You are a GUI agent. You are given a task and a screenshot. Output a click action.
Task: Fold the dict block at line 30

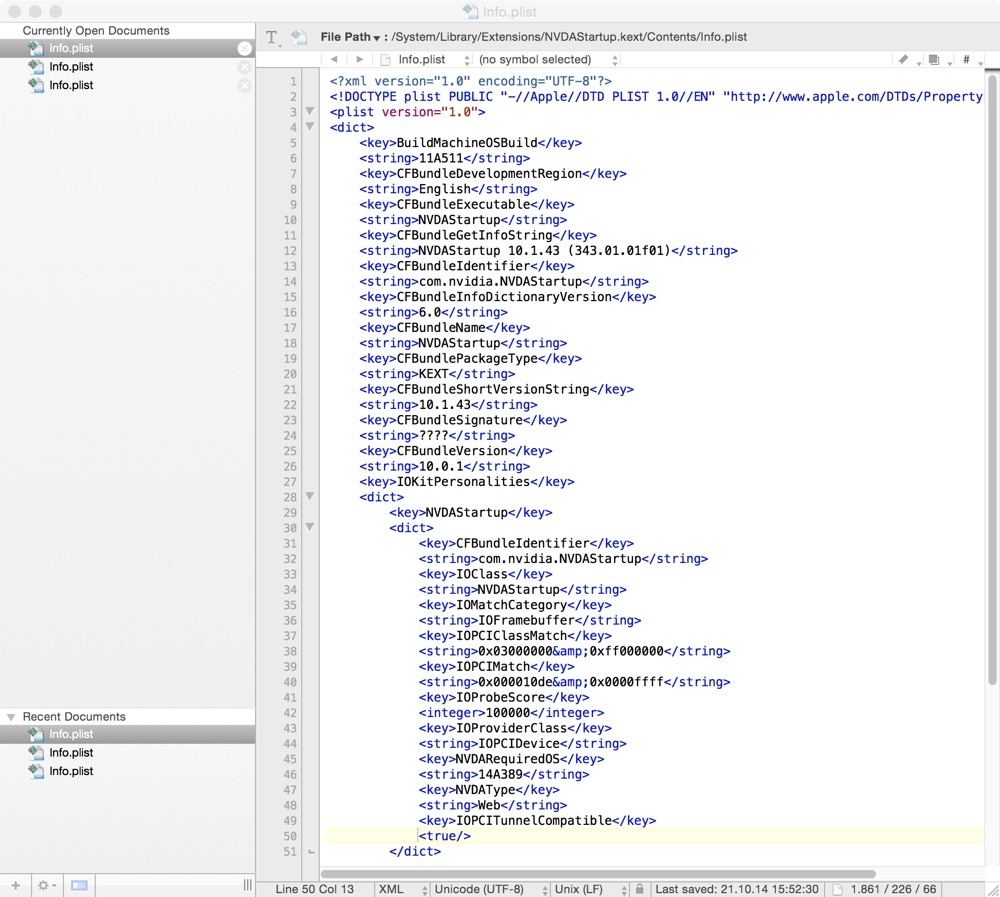(310, 527)
